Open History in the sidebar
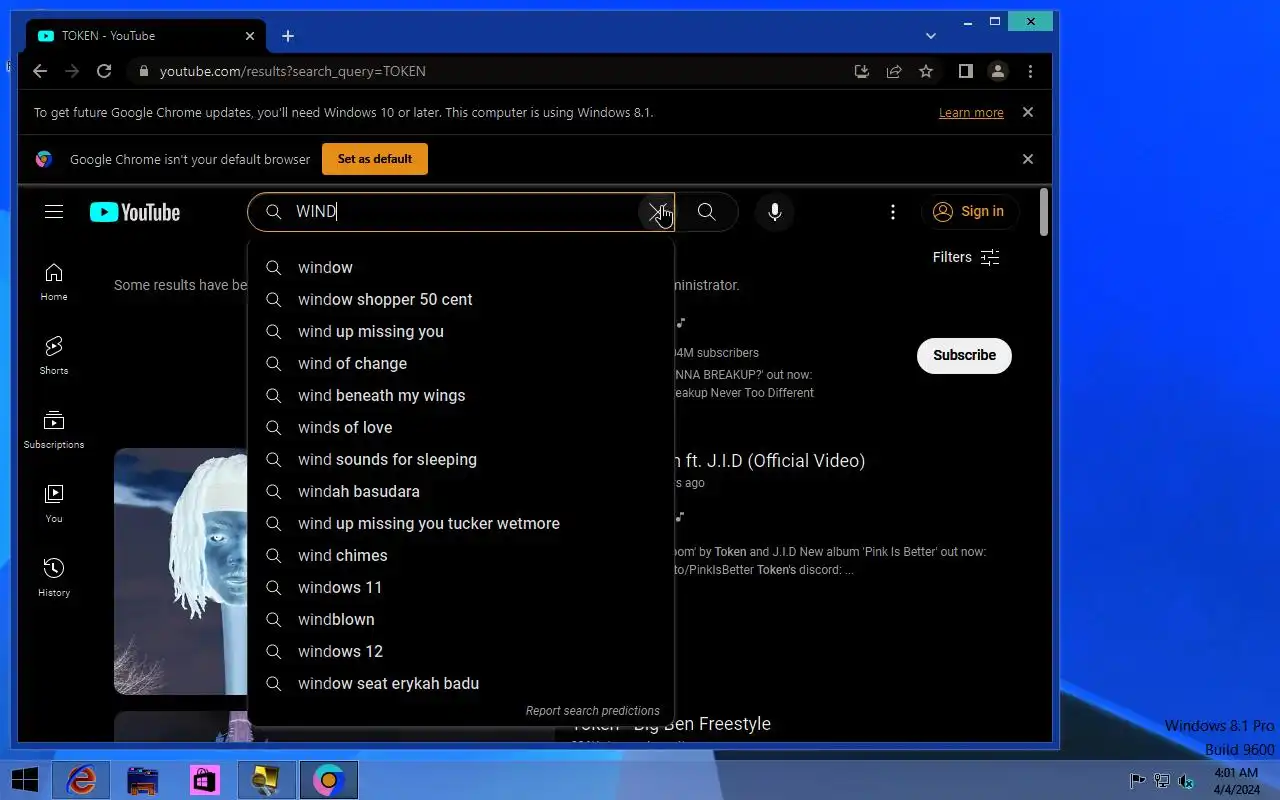Viewport: 1280px width, 800px height. pyautogui.click(x=54, y=578)
